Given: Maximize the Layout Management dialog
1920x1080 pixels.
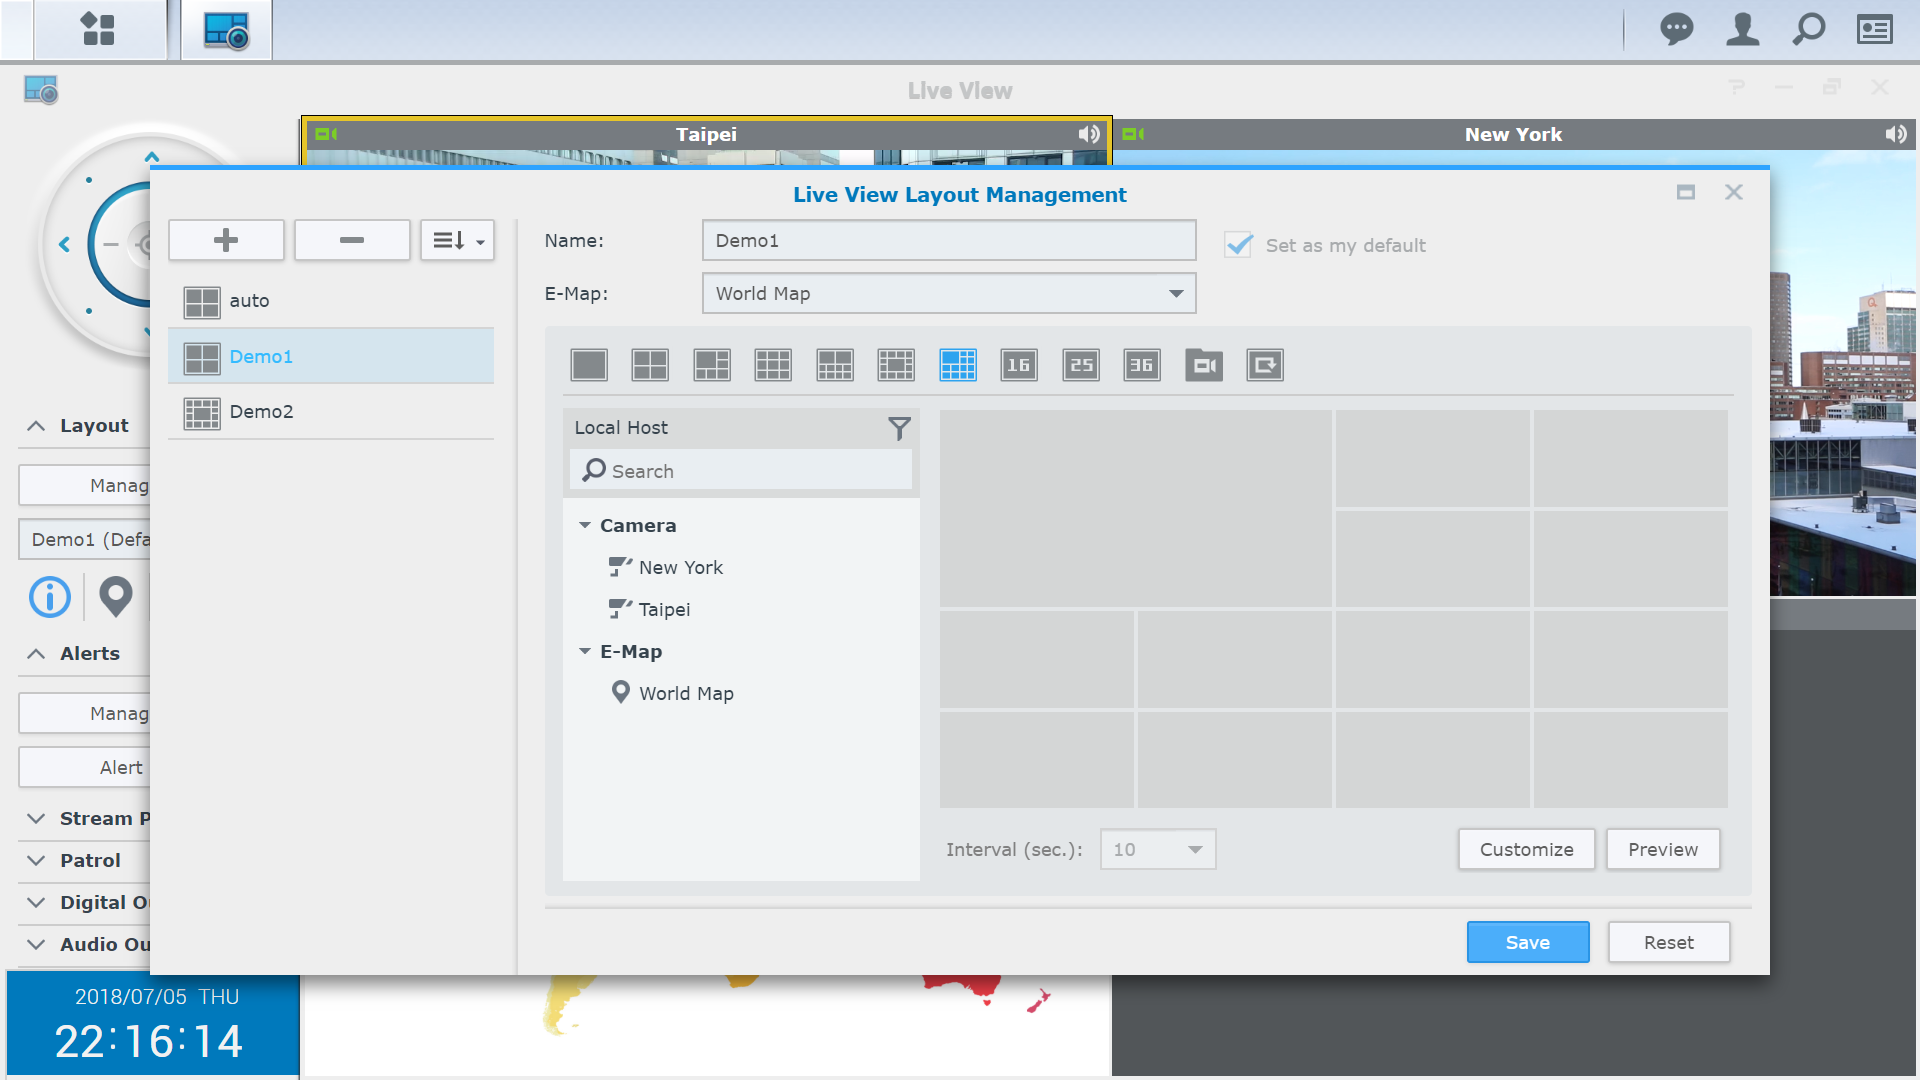Looking at the screenshot, I should (x=1686, y=192).
